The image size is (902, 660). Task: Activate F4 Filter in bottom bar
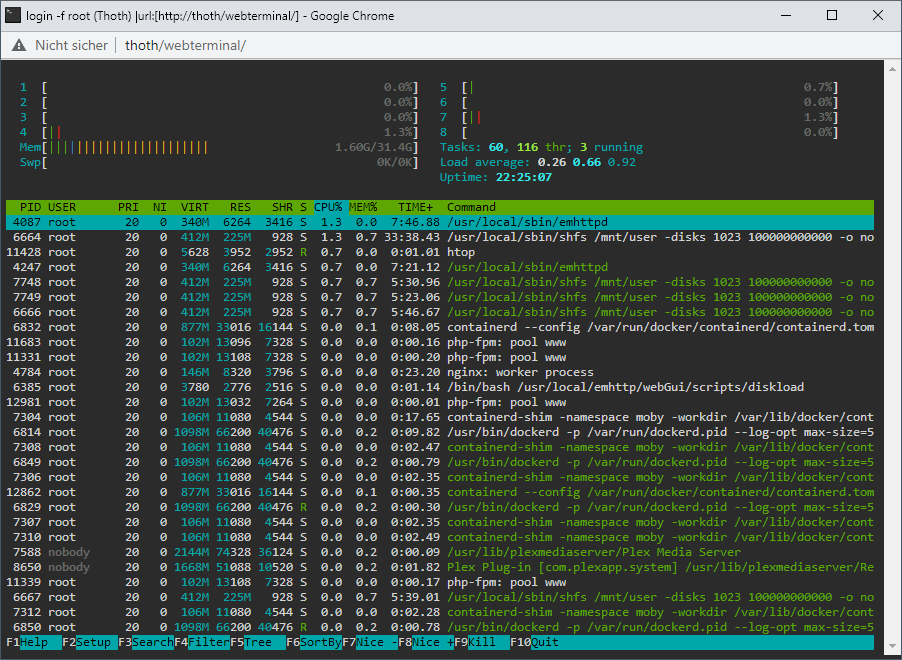202,642
